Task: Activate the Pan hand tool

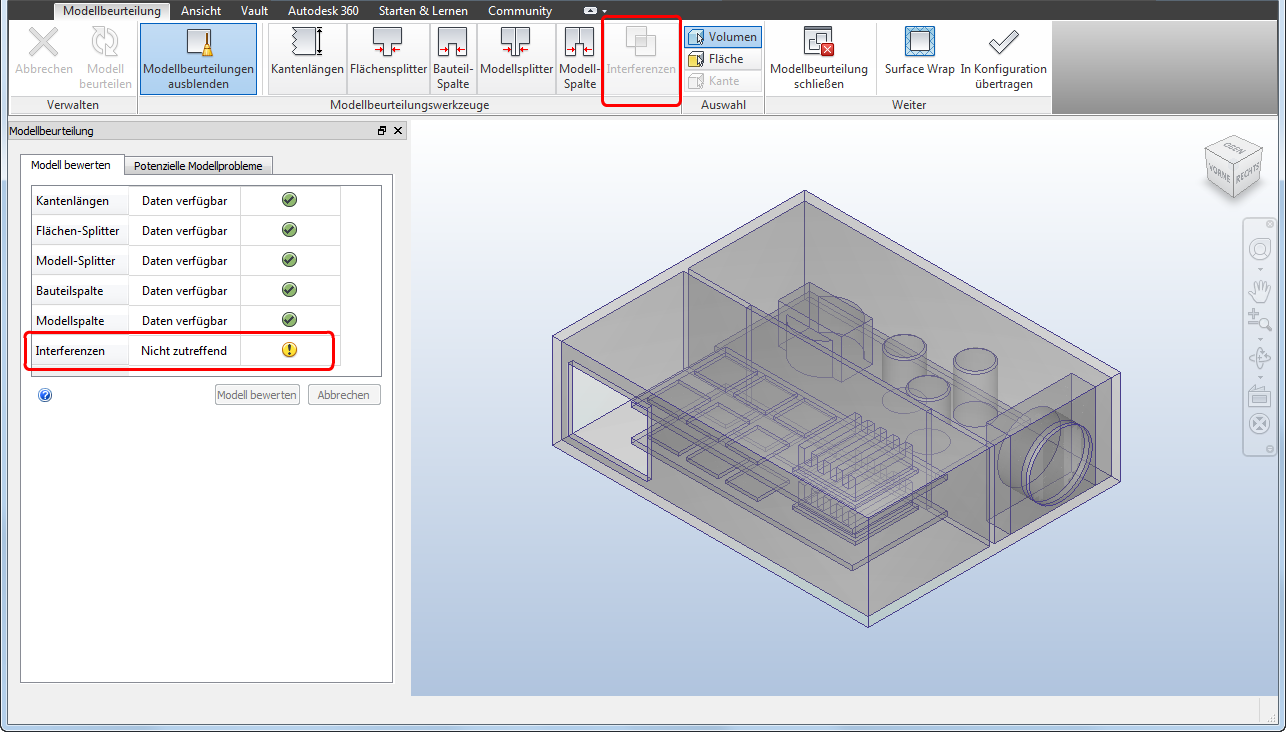Action: pyautogui.click(x=1260, y=291)
